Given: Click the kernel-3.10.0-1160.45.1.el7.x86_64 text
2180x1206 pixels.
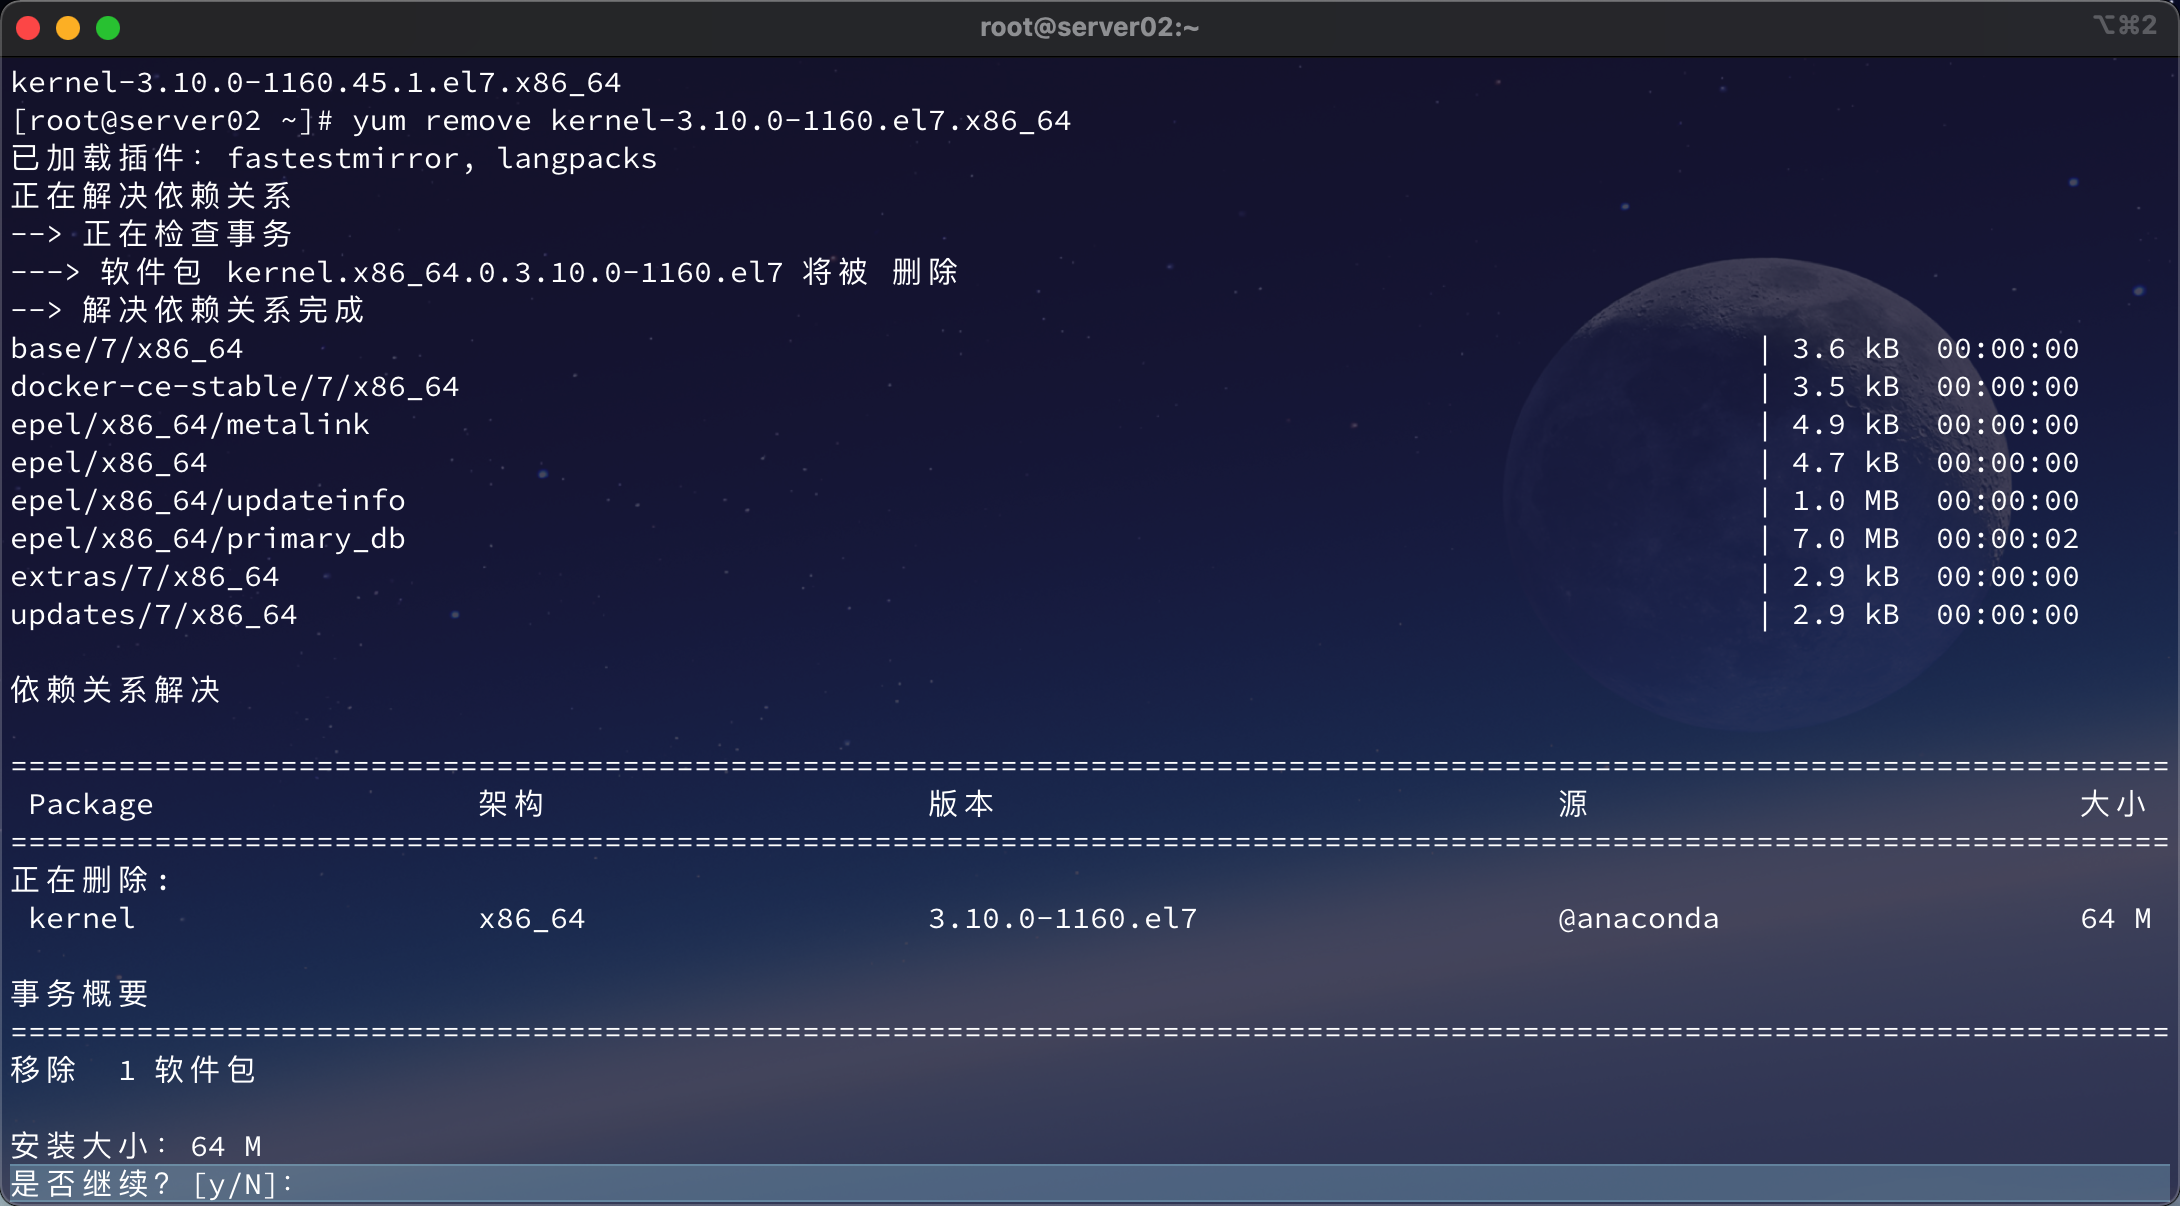Looking at the screenshot, I should (315, 82).
